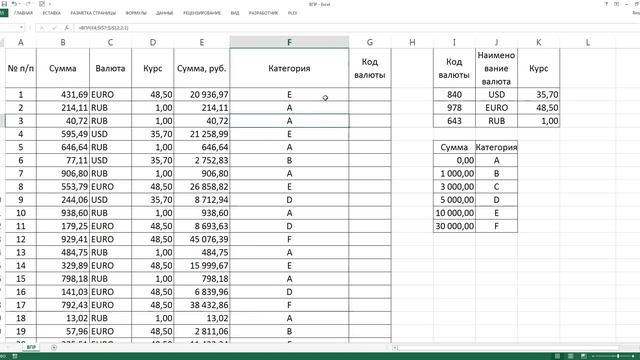Click the 'Код валюты' header in column G
Screen dimensions: 640x360
(x=370, y=68)
